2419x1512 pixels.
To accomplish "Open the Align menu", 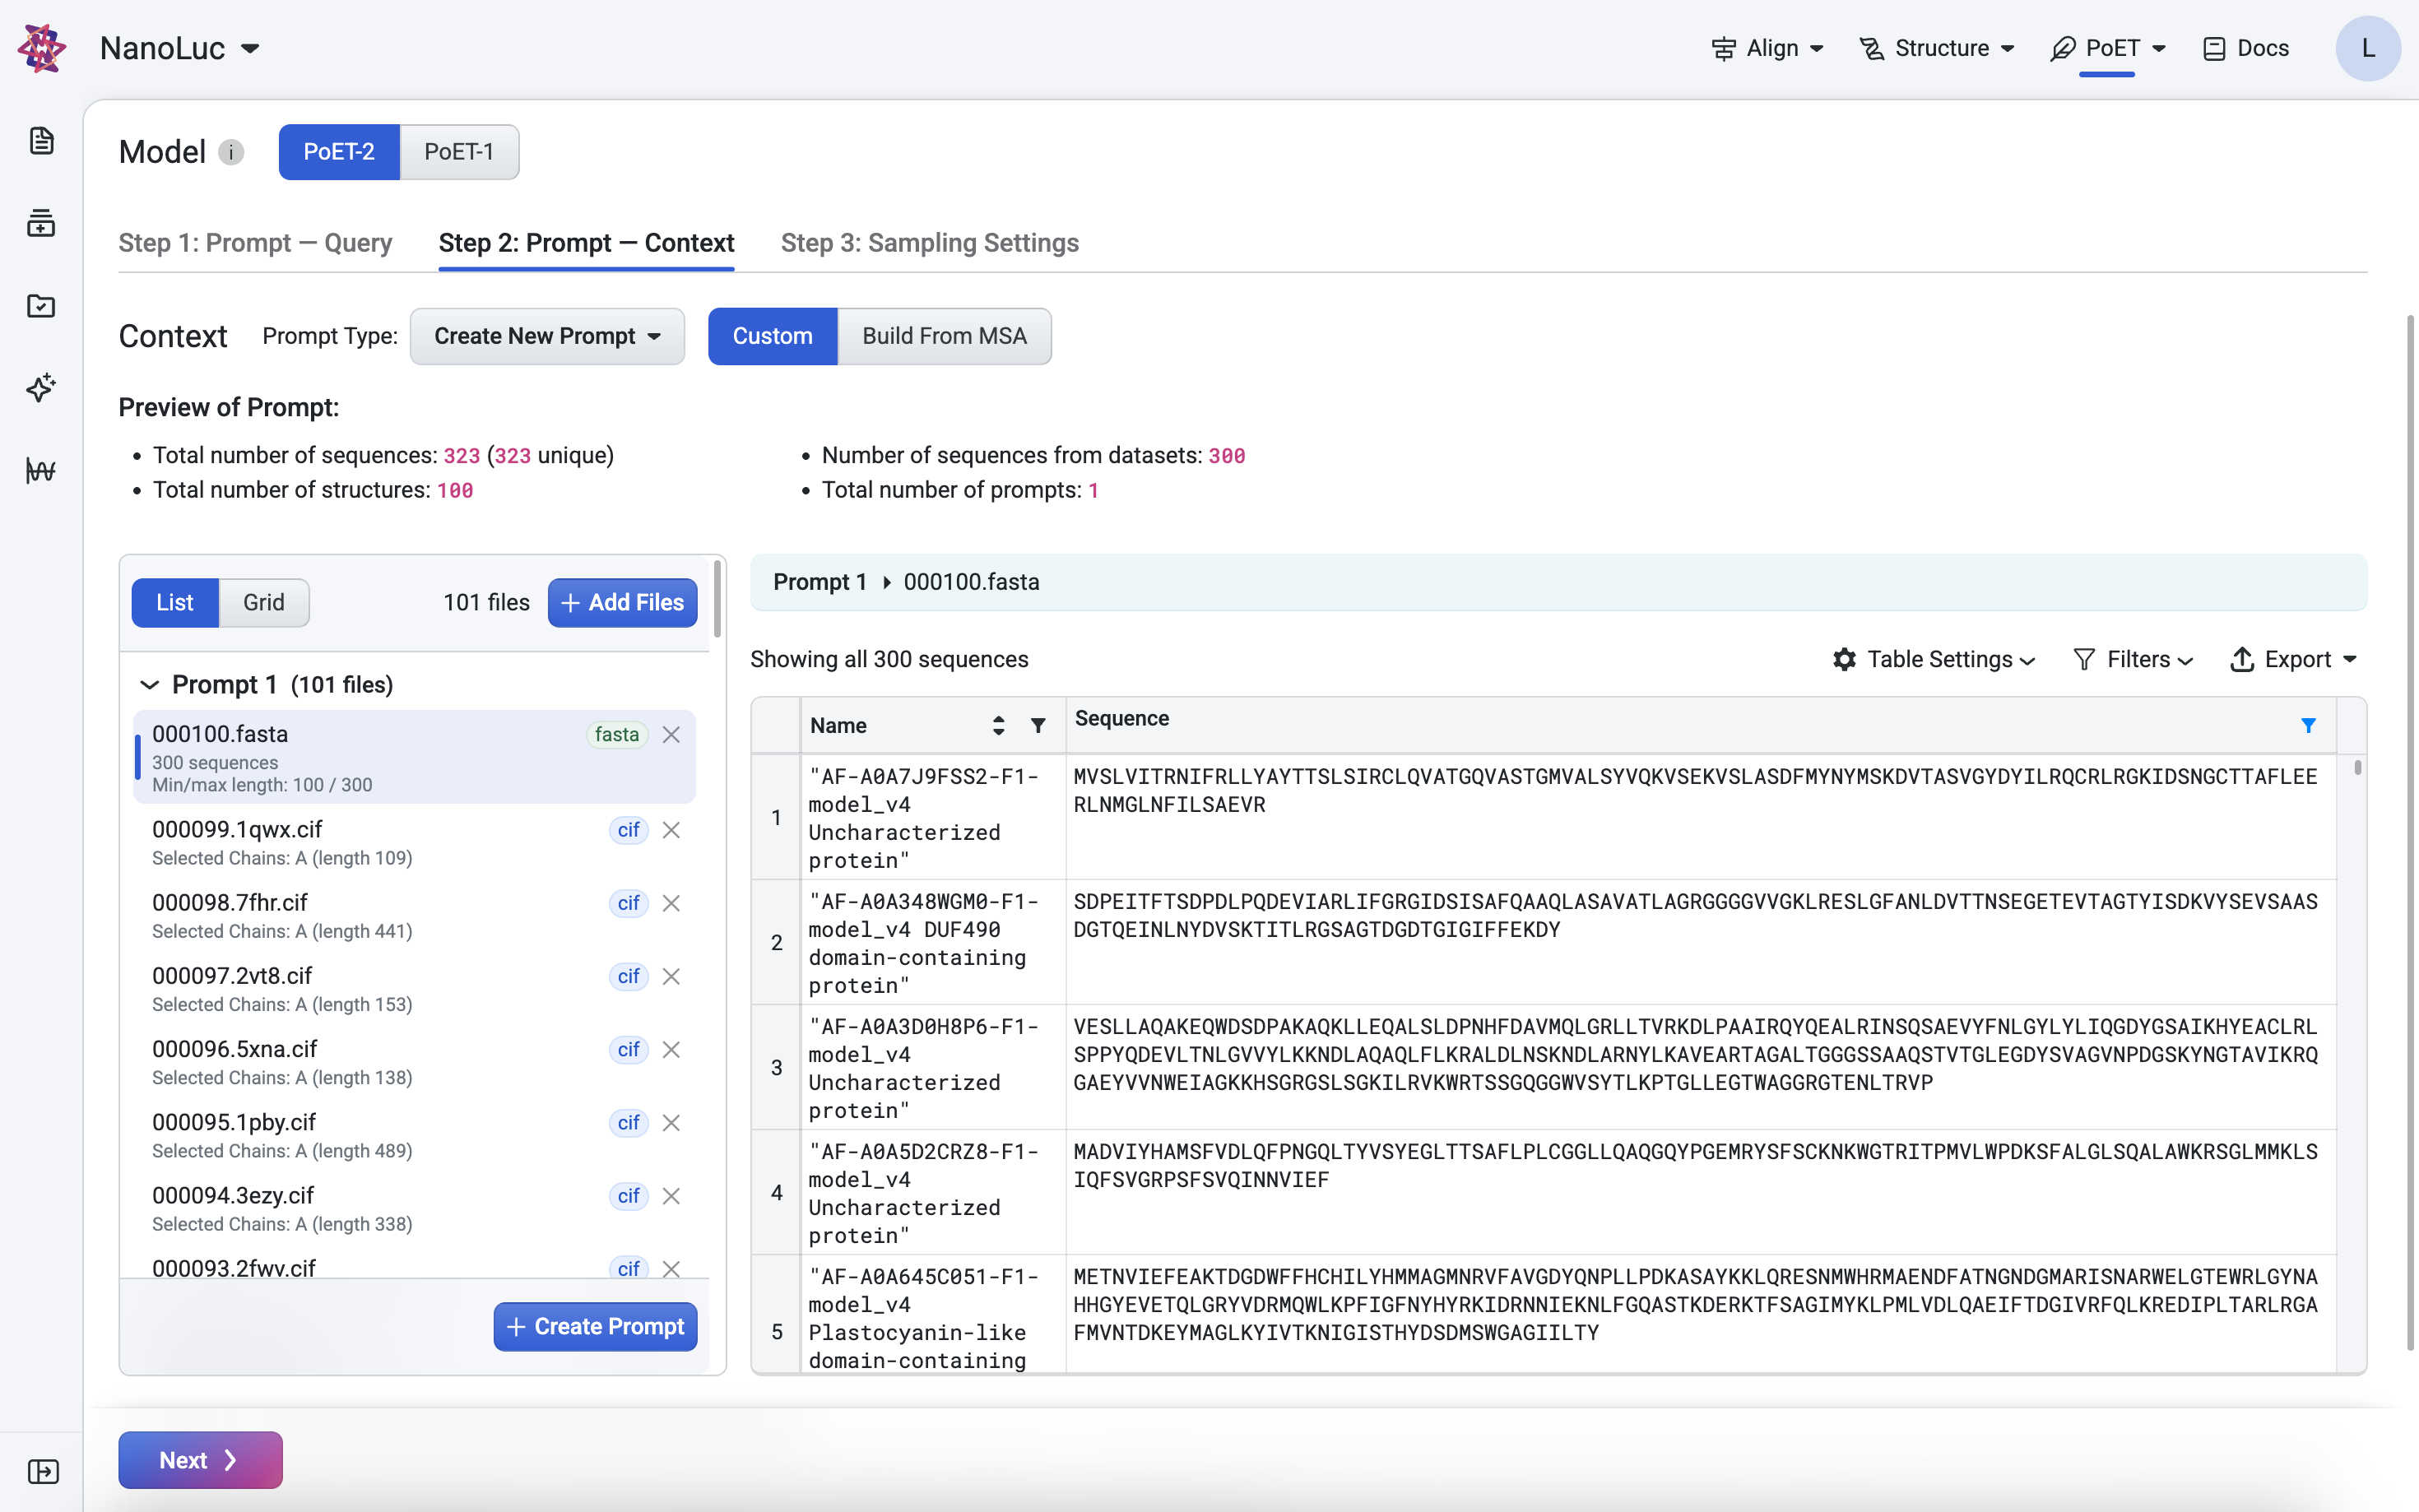I will (x=1767, y=48).
